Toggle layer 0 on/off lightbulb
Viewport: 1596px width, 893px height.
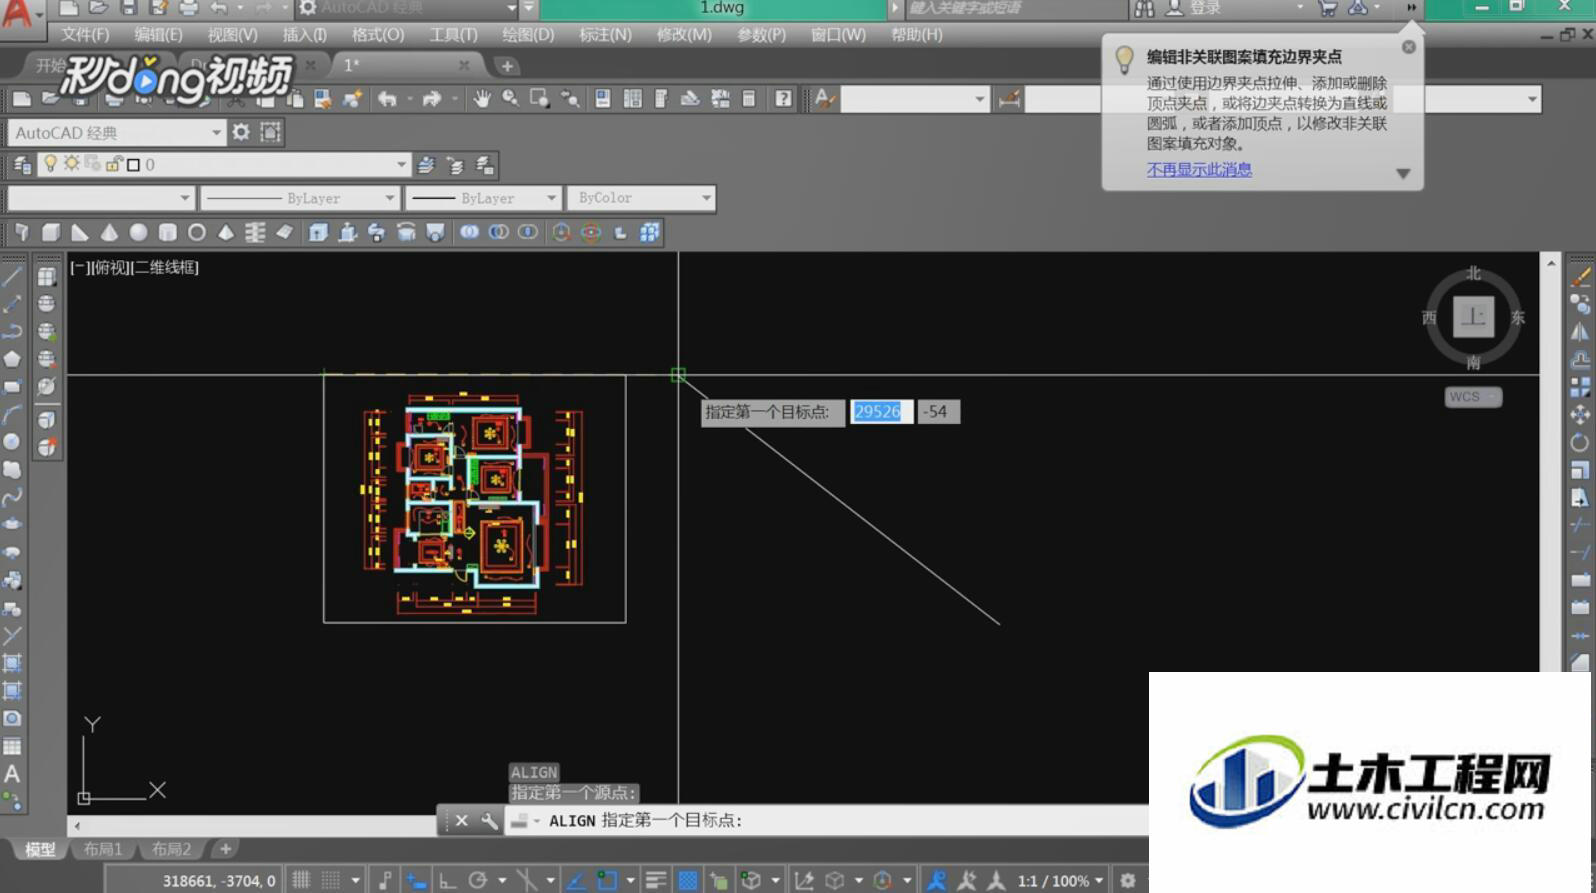(x=50, y=164)
